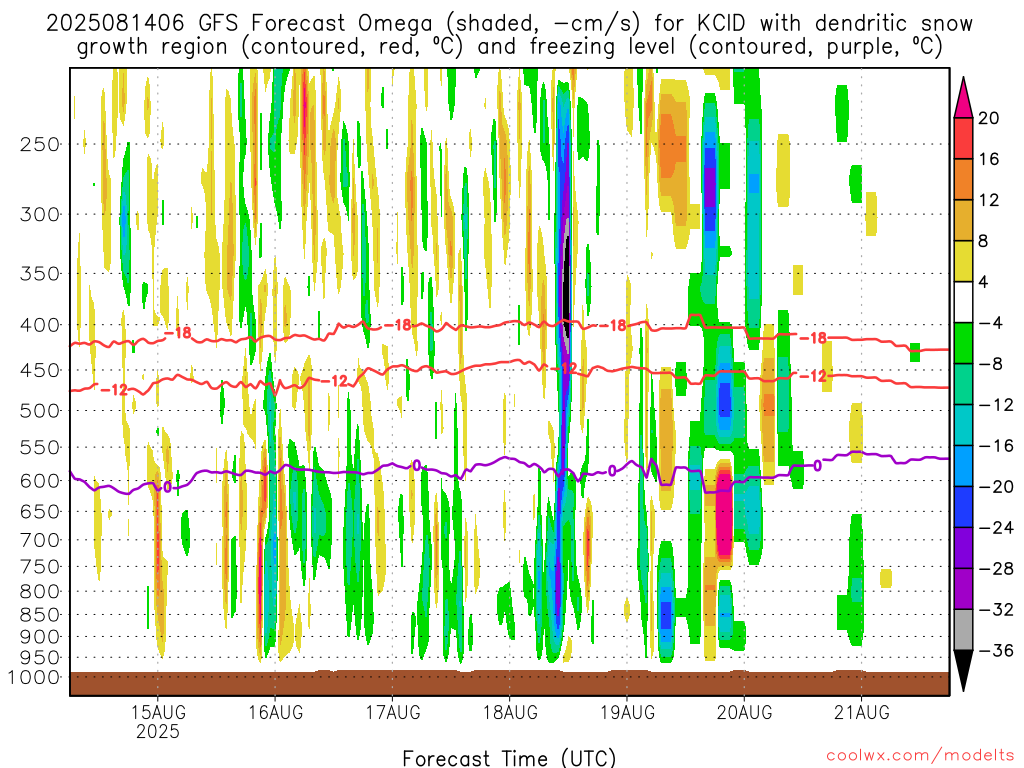The width and height of the screenshot is (1024, 768).
Task: Click the gray -36-to--32 colorbar swatch
Action: (963, 630)
